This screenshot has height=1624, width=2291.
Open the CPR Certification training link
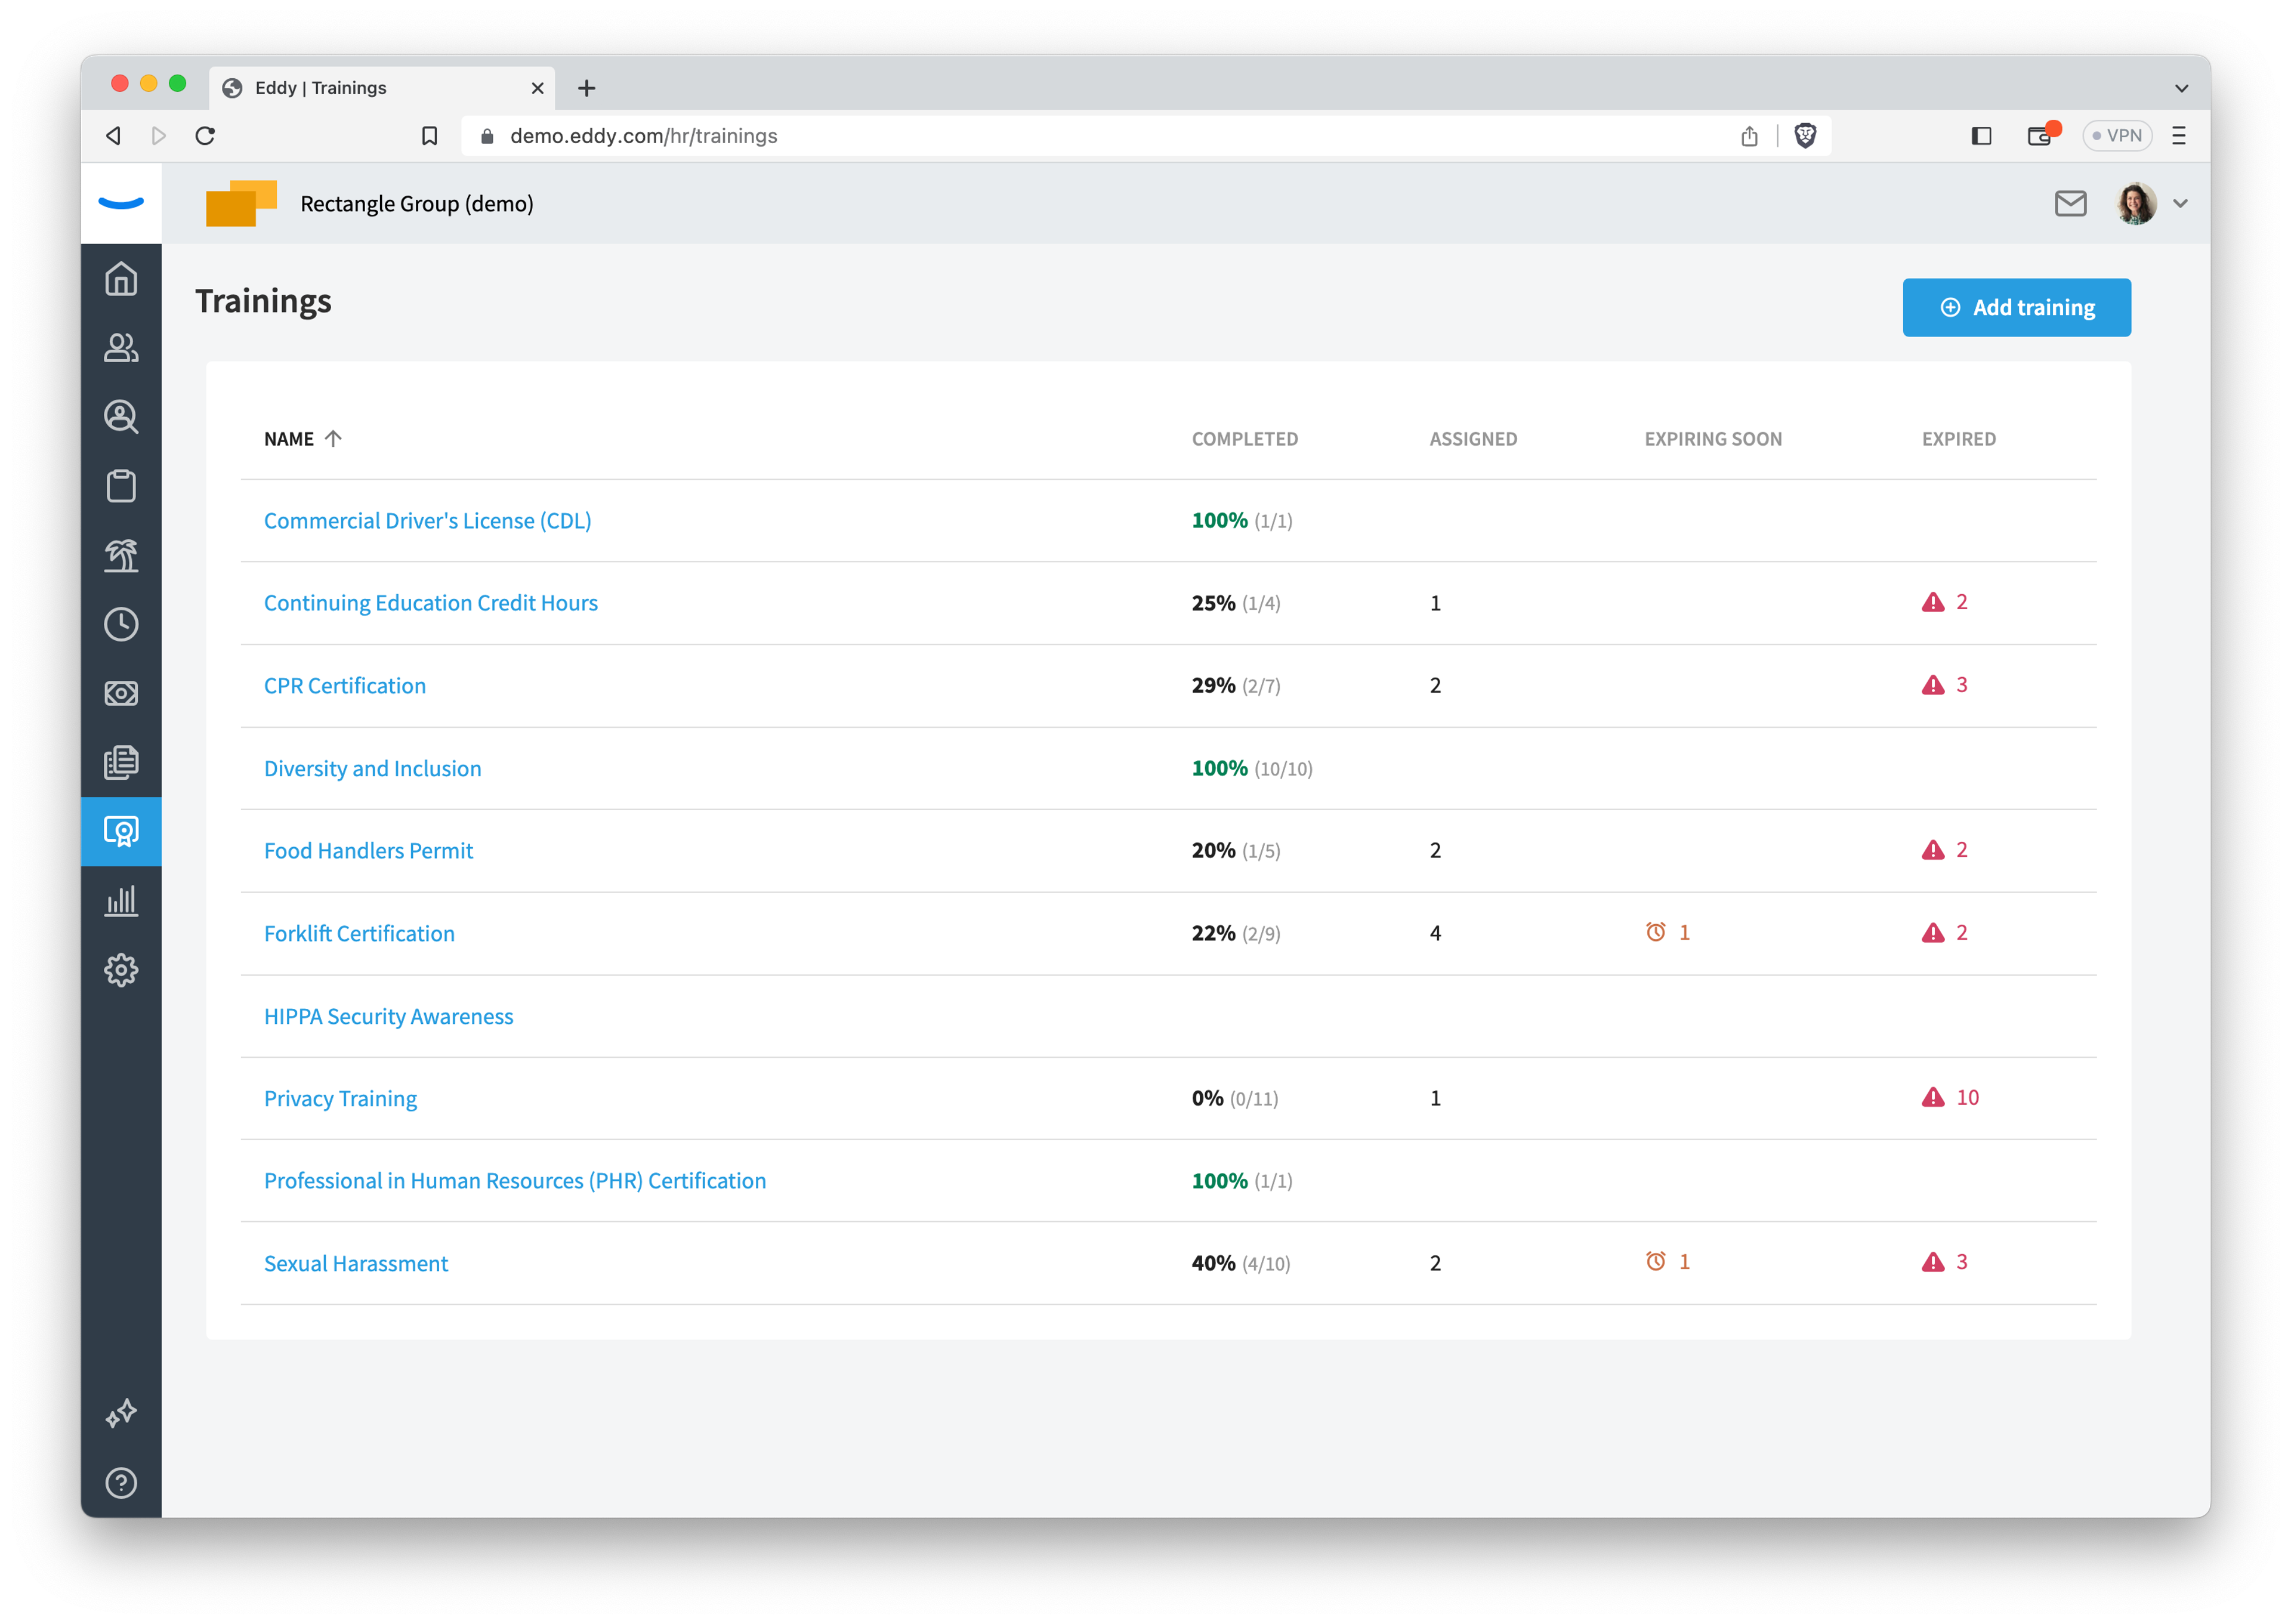[x=345, y=686]
